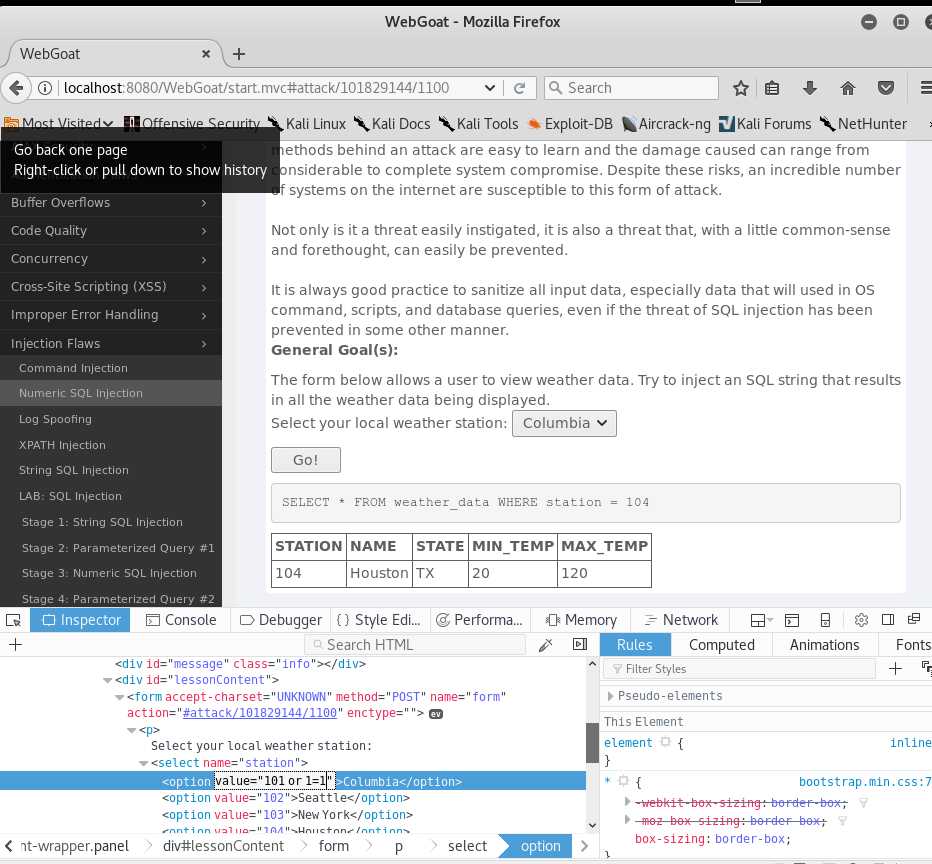Highlight elements matching the * selector
This screenshot has height=864, width=932.
[623, 781]
